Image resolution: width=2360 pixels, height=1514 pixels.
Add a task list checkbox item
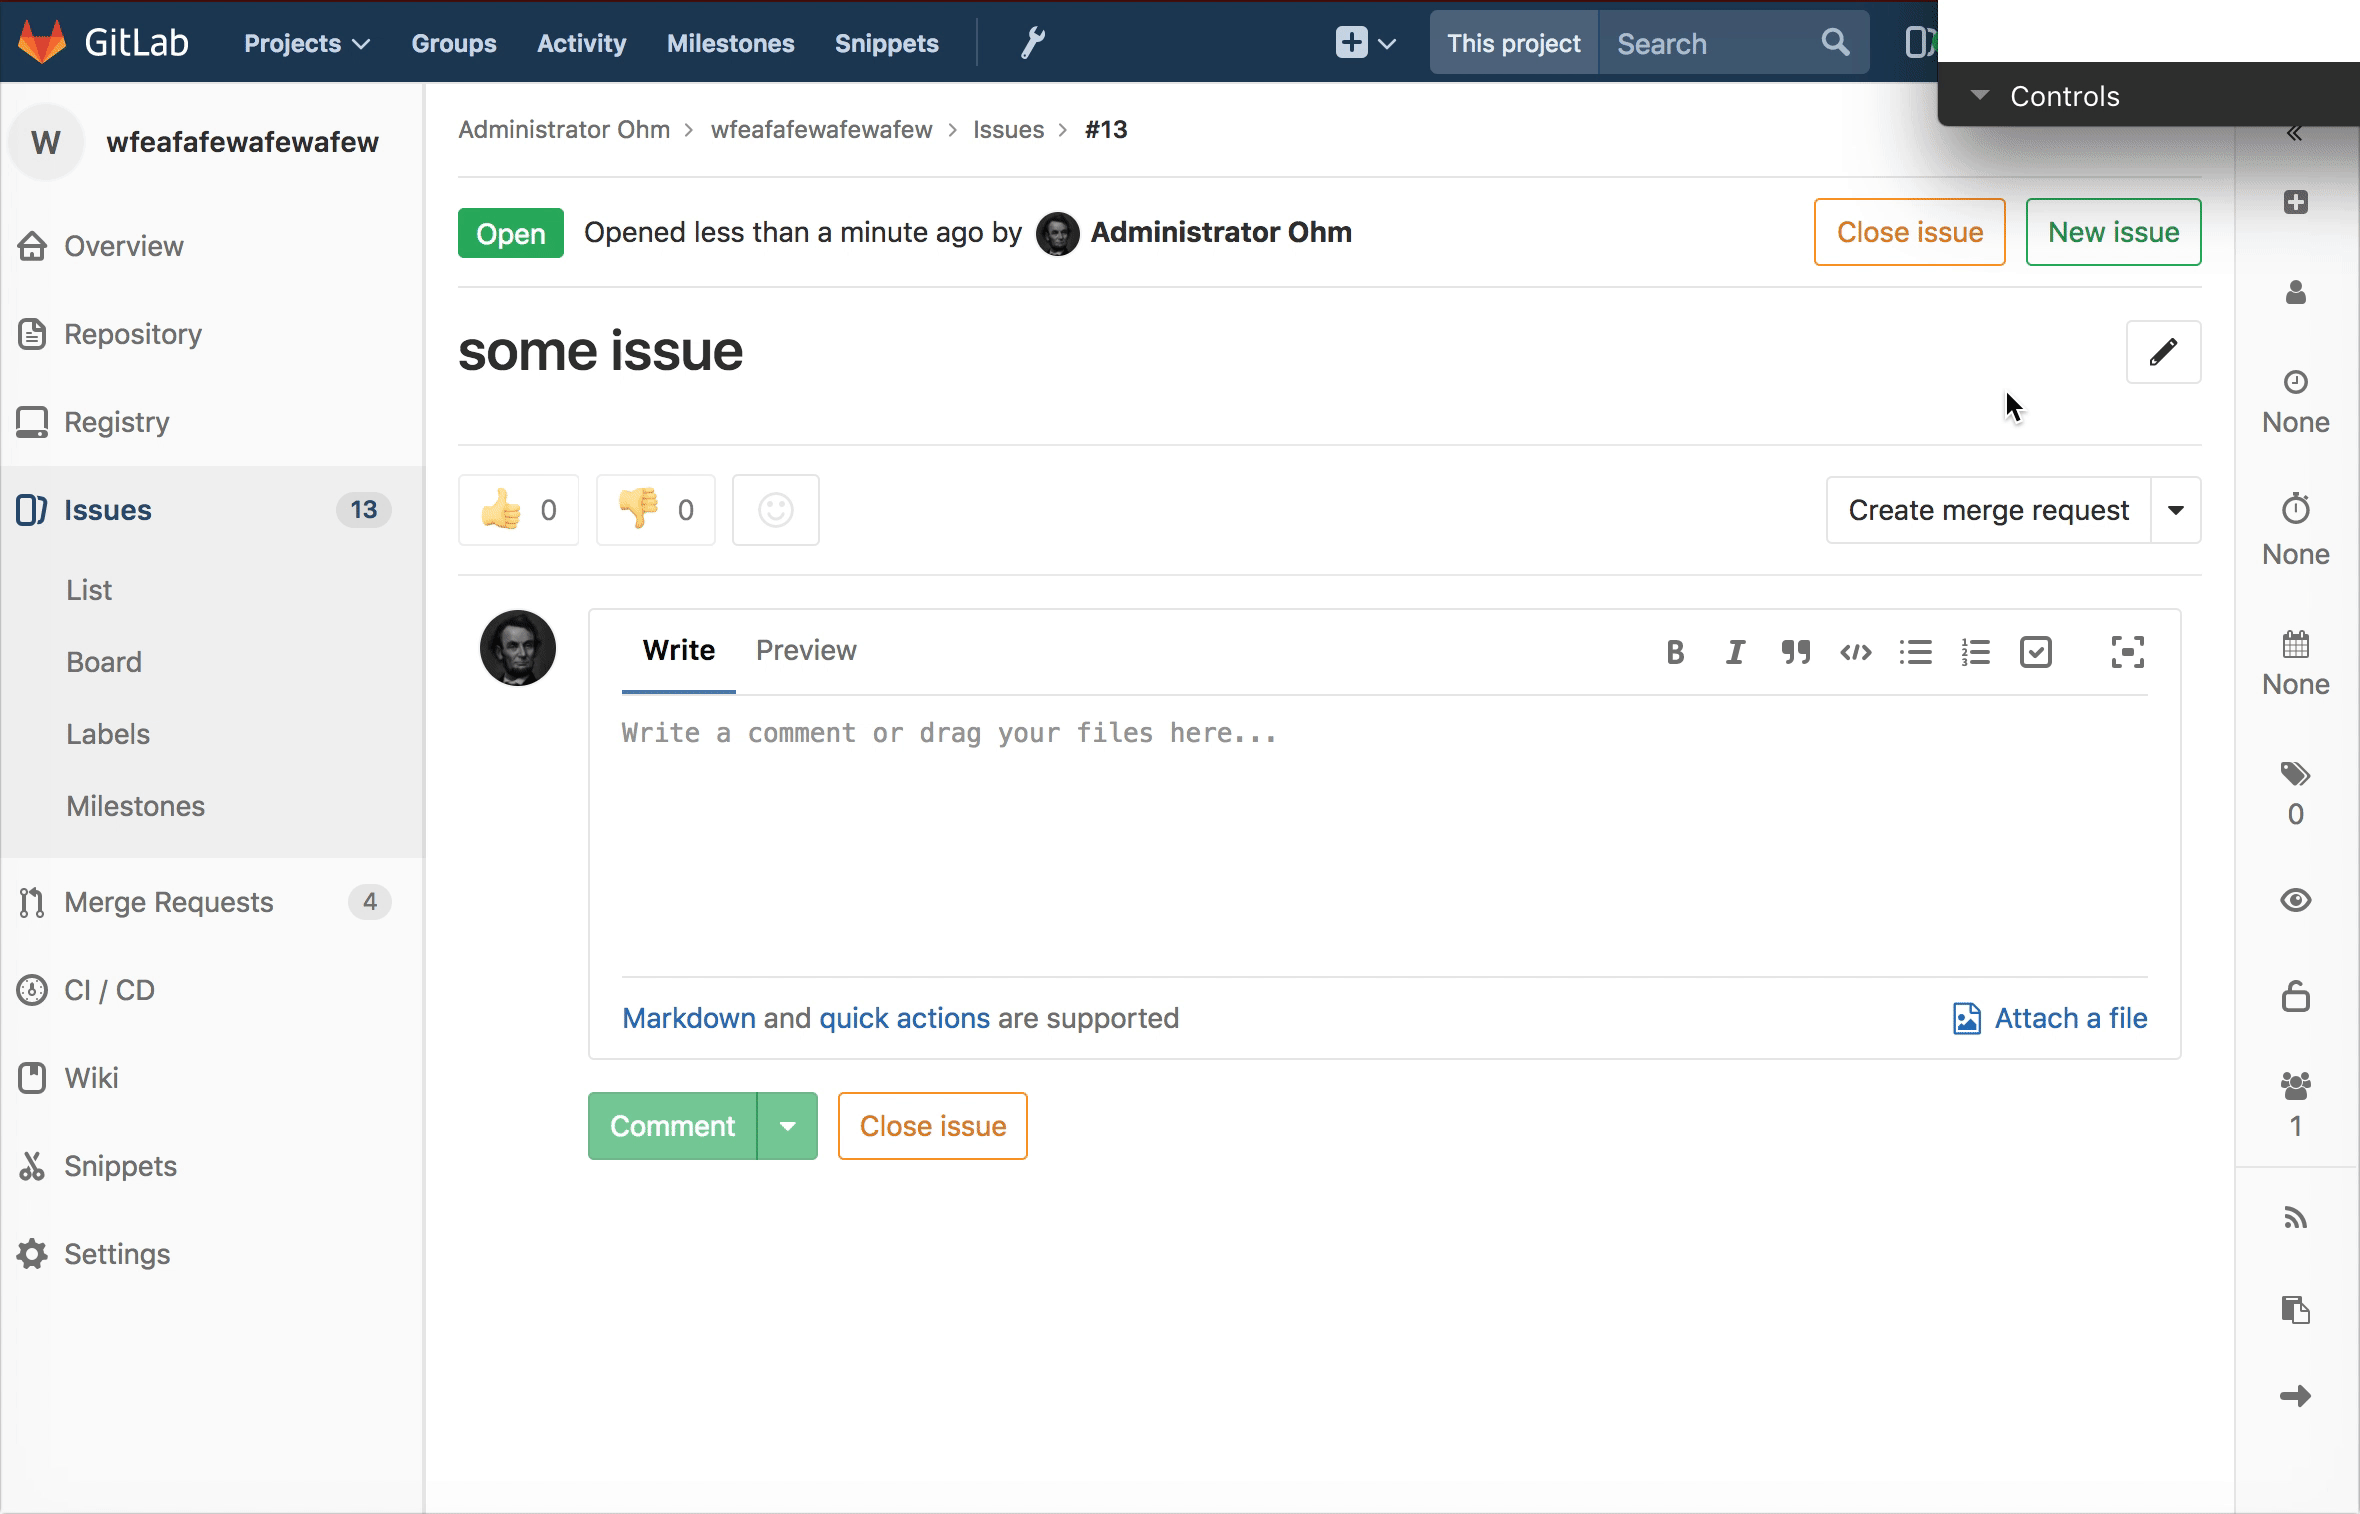[2035, 653]
